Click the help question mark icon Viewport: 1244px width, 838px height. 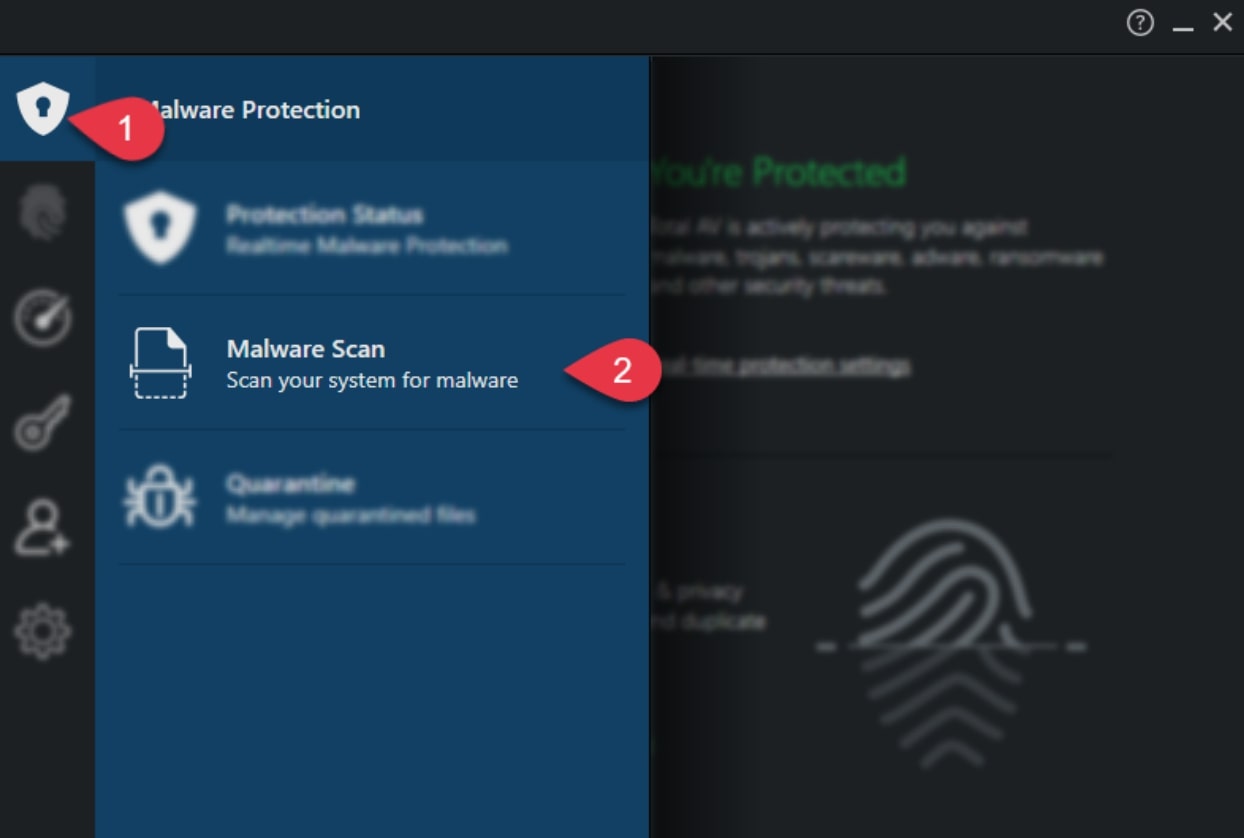point(1139,21)
